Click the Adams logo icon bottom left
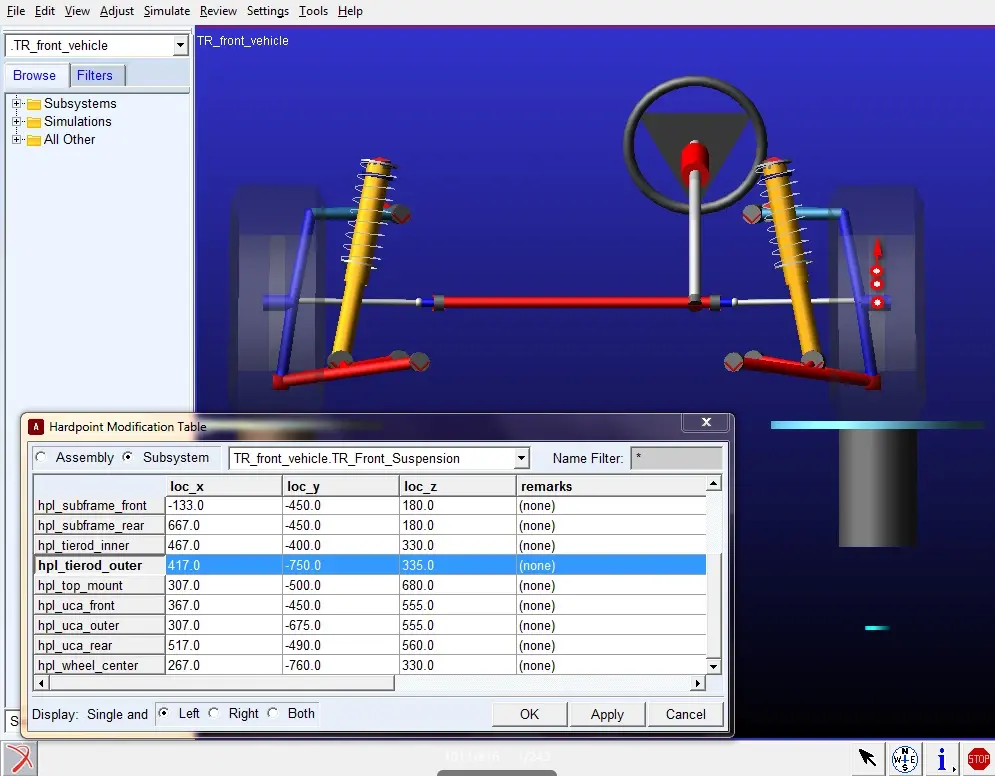The width and height of the screenshot is (995, 776). coord(20,758)
